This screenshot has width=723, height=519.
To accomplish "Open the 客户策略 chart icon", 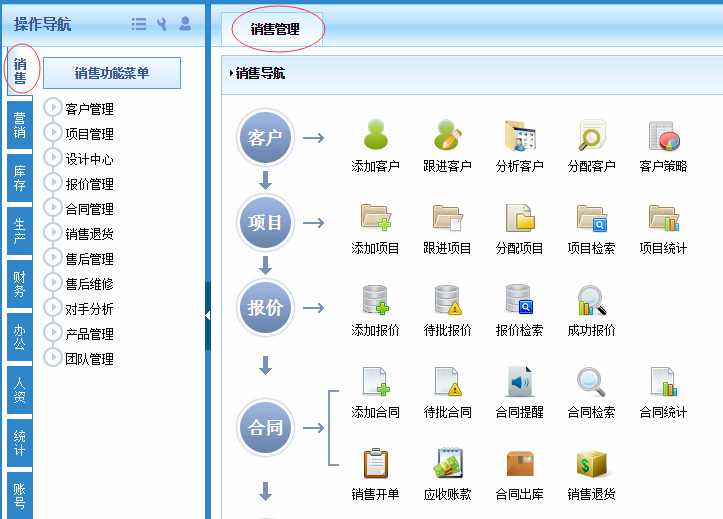I will coord(664,136).
